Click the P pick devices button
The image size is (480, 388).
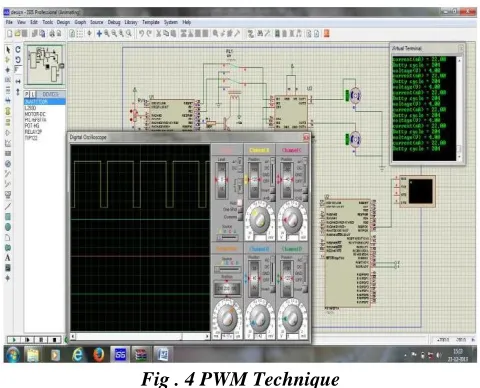click(27, 94)
